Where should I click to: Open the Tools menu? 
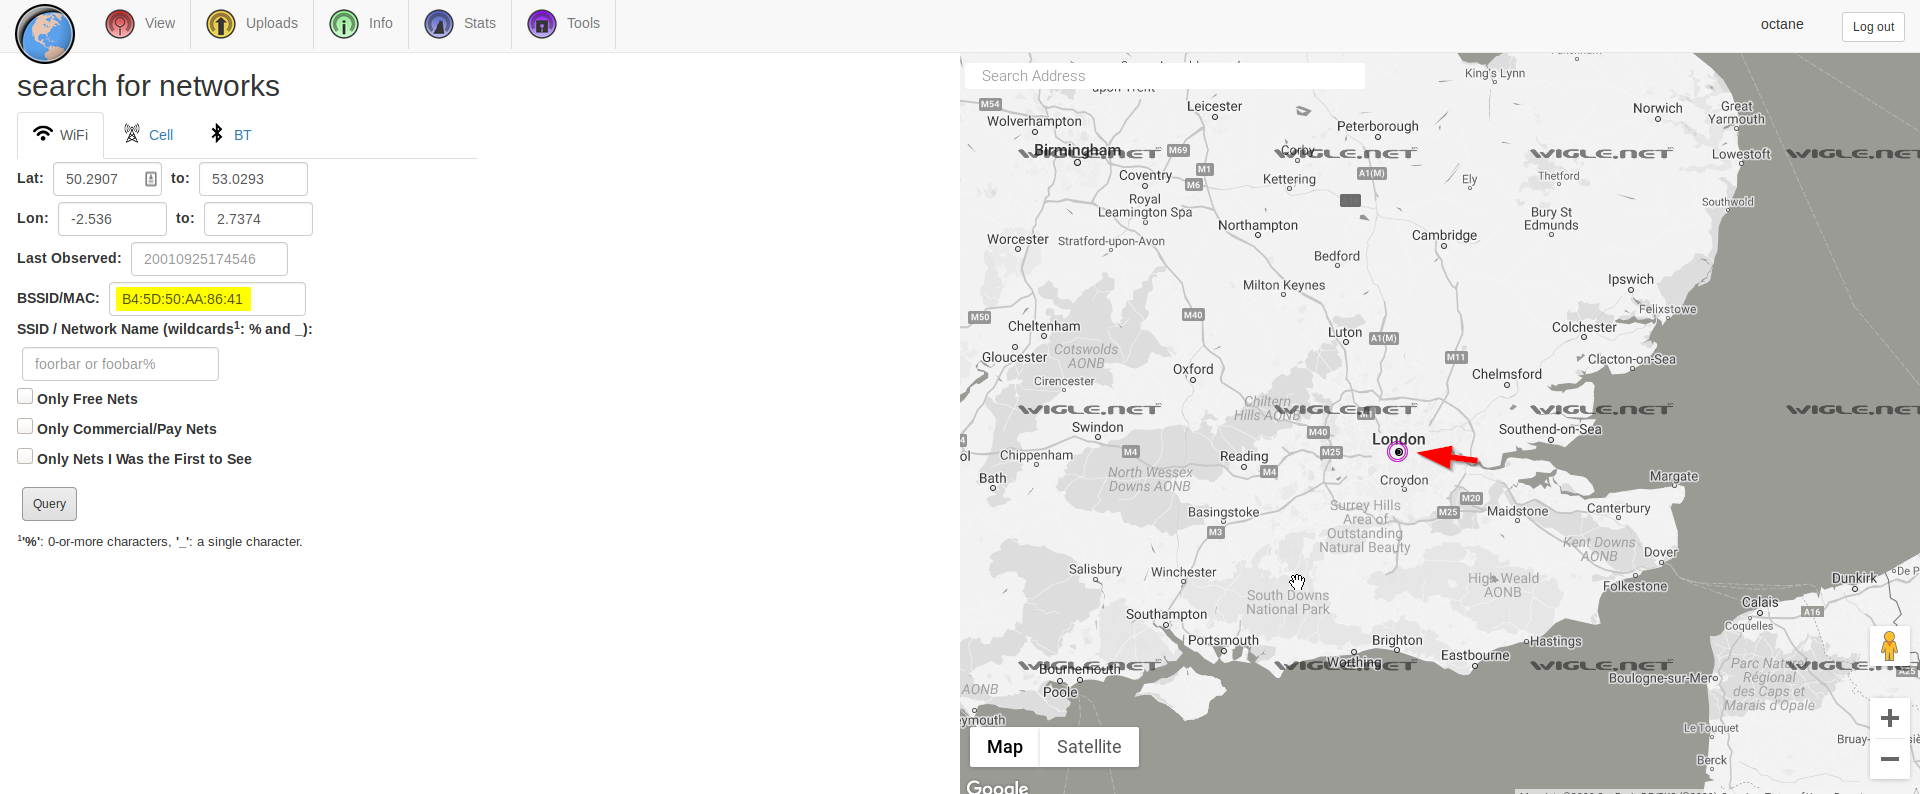(564, 24)
